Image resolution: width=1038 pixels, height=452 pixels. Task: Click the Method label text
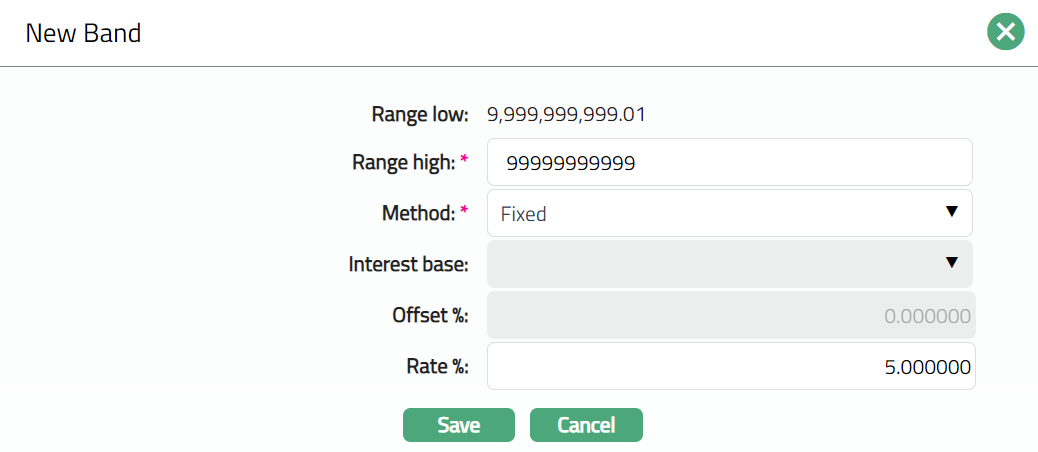[418, 213]
